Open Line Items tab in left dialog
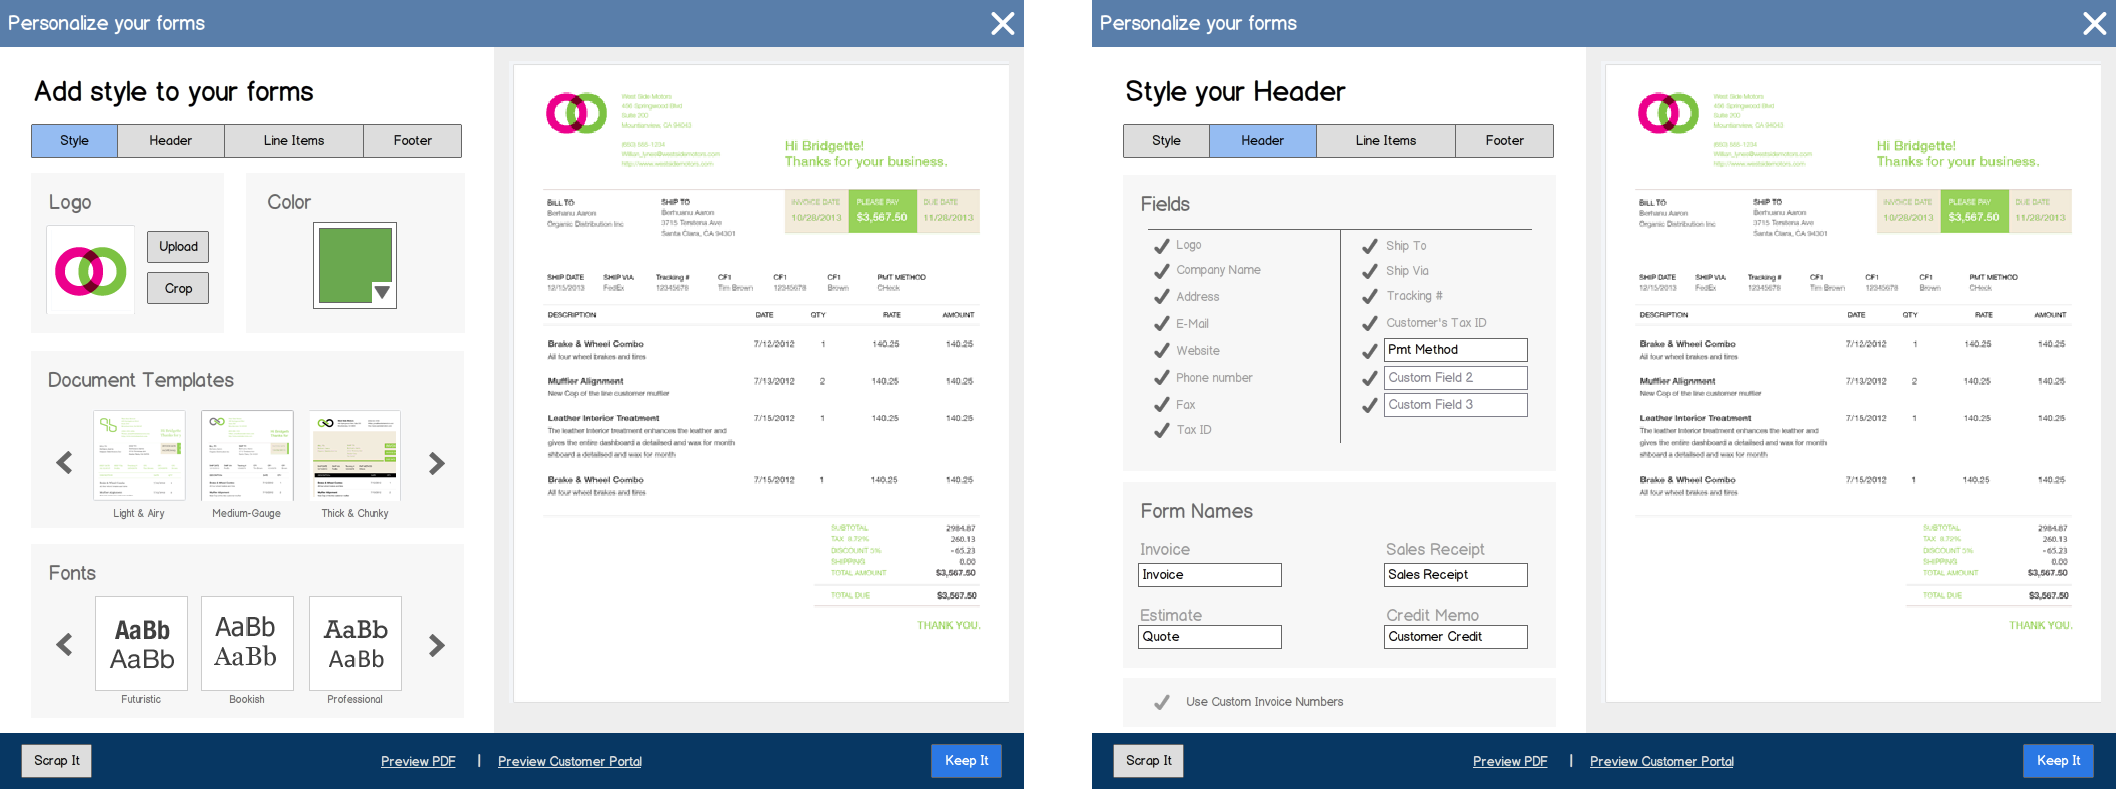This screenshot has width=2116, height=789. coord(294,141)
